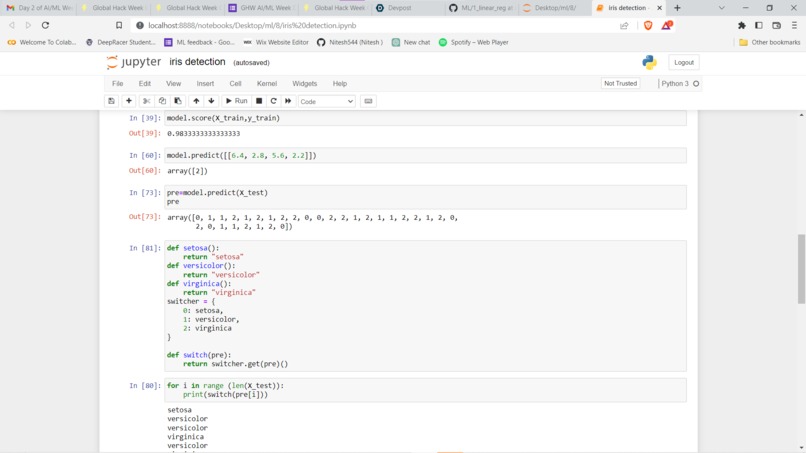Image resolution: width=806 pixels, height=453 pixels.
Task: Click the Python 3 kernel idle indicator circle
Action: point(696,83)
